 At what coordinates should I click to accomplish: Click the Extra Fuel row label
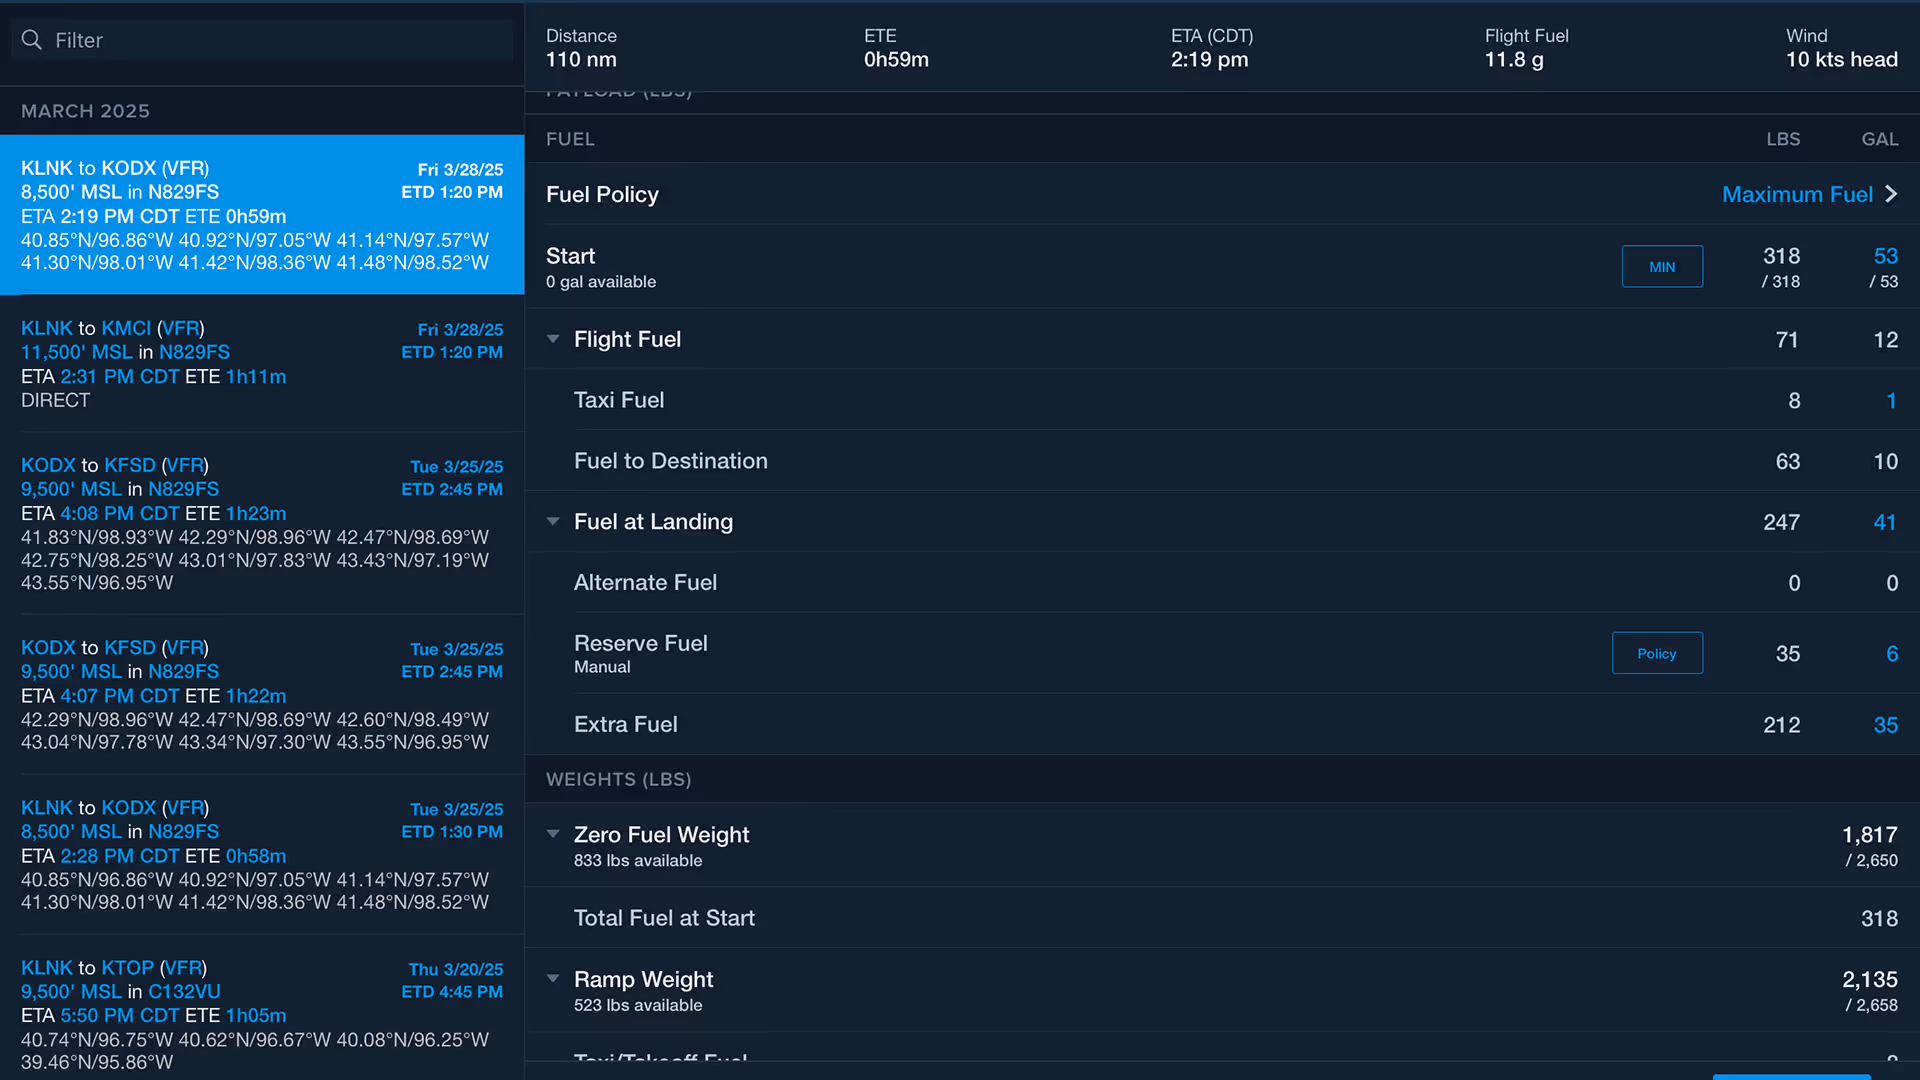(625, 725)
